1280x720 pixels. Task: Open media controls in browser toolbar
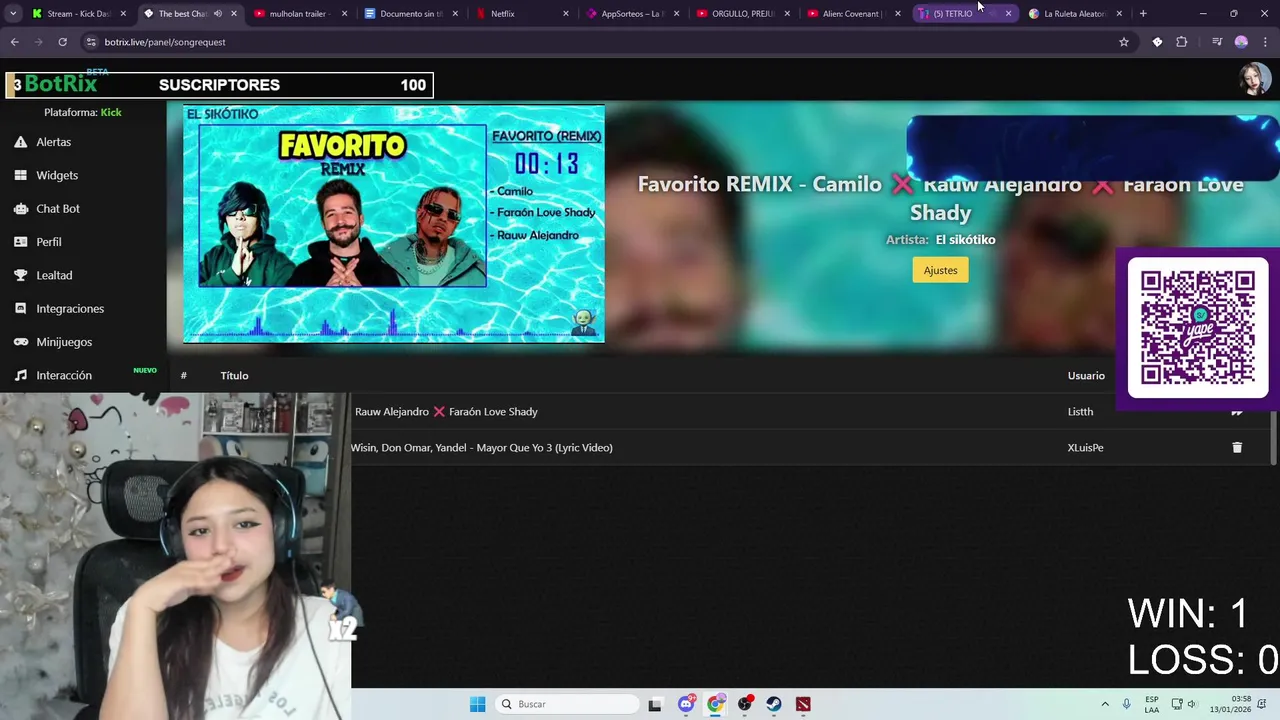[1217, 42]
